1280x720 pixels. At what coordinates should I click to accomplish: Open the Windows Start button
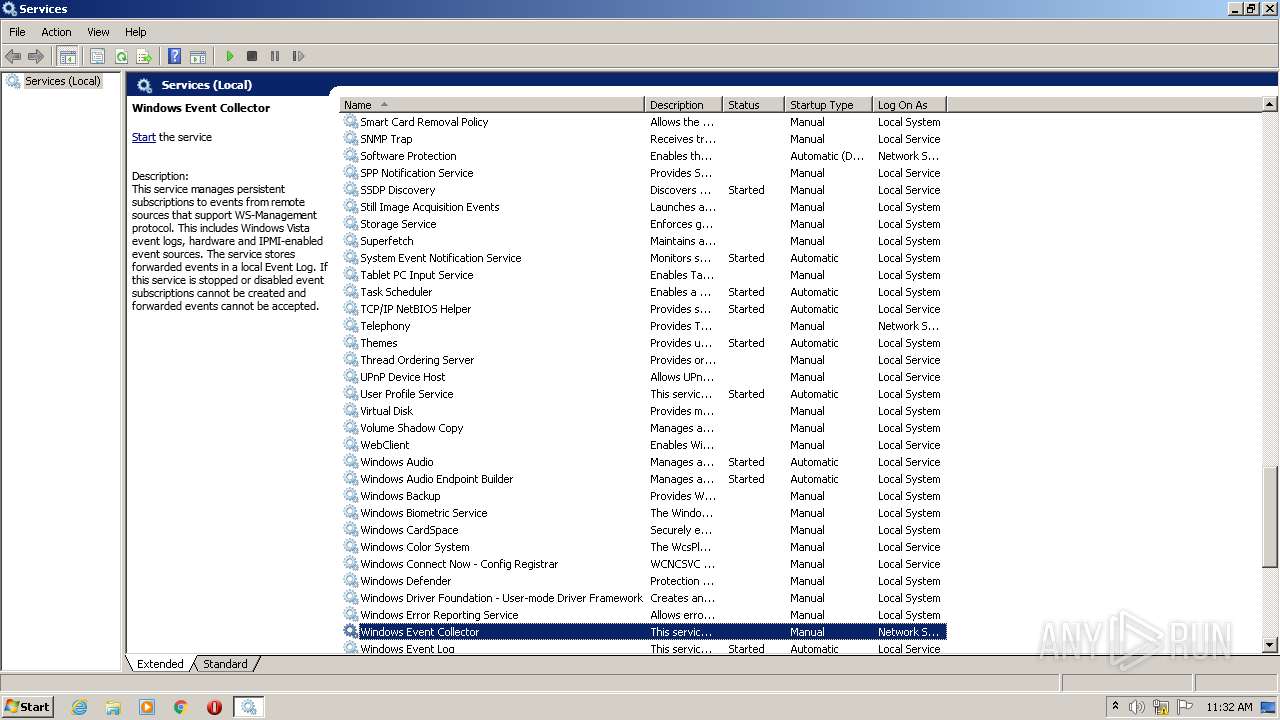[28, 706]
